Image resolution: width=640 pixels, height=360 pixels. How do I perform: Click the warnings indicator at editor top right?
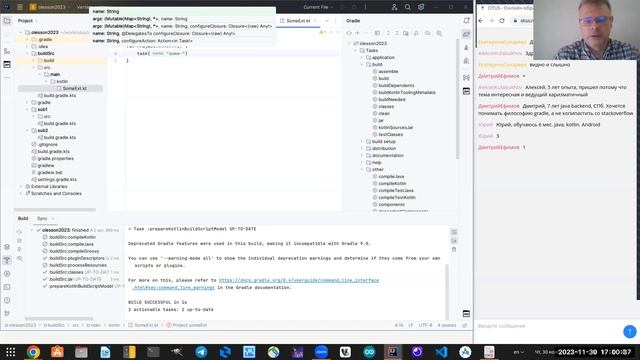(323, 32)
